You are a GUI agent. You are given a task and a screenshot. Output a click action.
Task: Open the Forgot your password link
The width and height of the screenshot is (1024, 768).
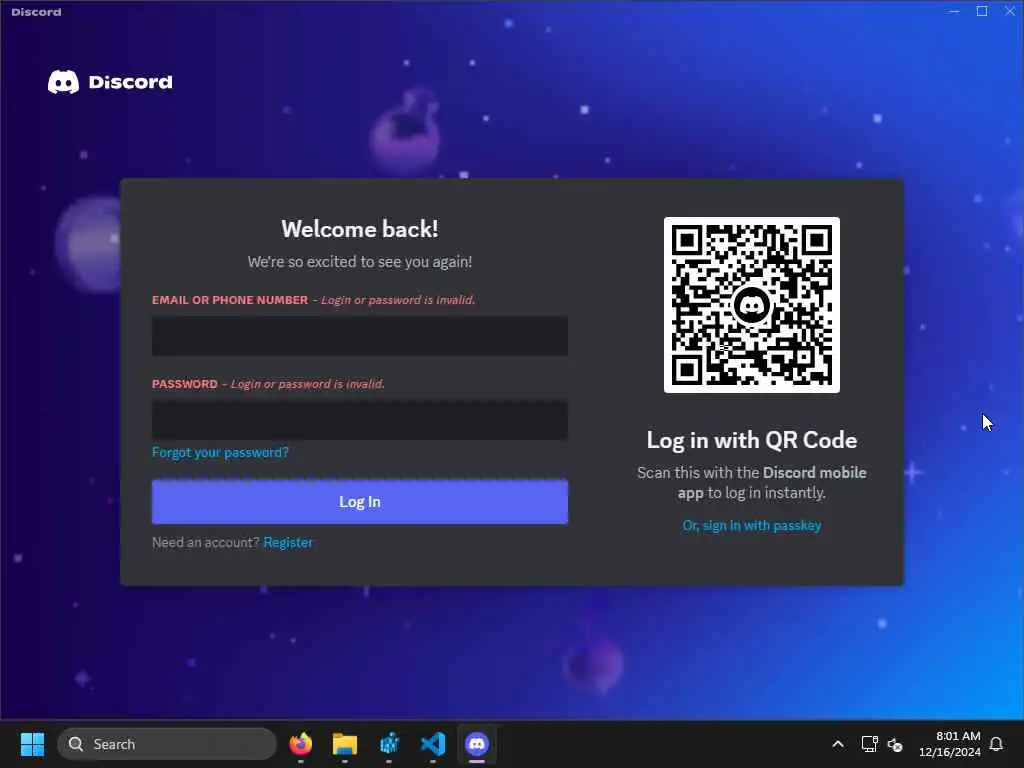[220, 452]
